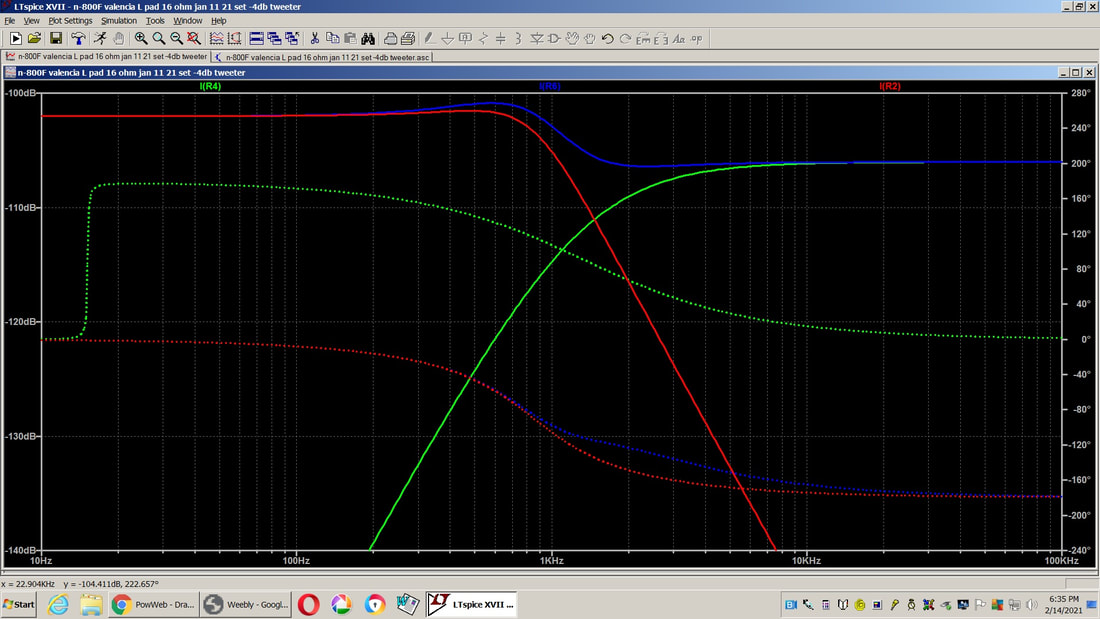Click the cursor coordinates in the status bar
This screenshot has height=619, width=1100.
click(x=80, y=584)
